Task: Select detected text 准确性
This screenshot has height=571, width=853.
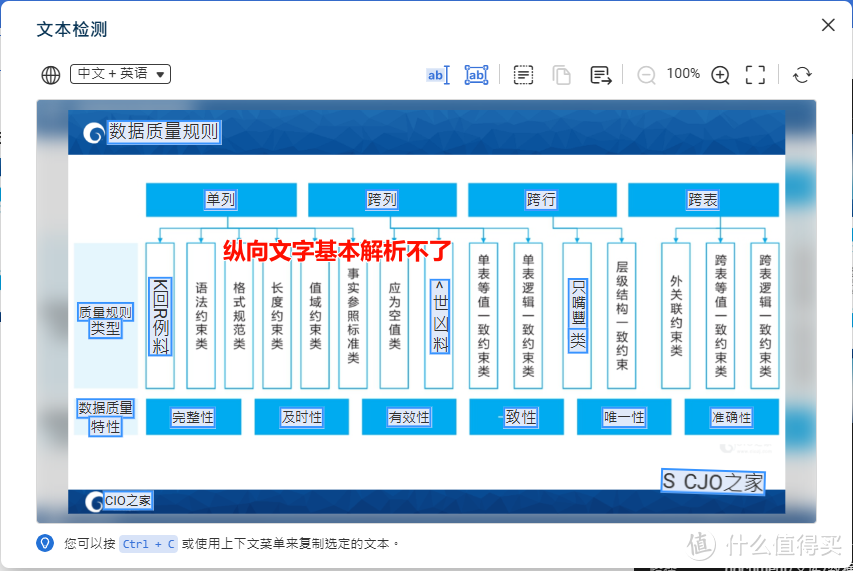Action: [x=732, y=418]
